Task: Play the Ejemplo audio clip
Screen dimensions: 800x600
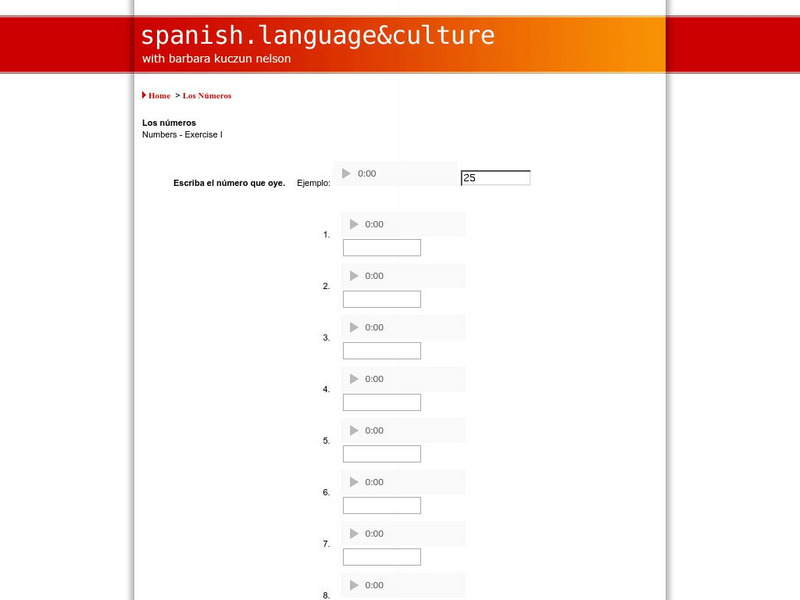Action: tap(347, 174)
